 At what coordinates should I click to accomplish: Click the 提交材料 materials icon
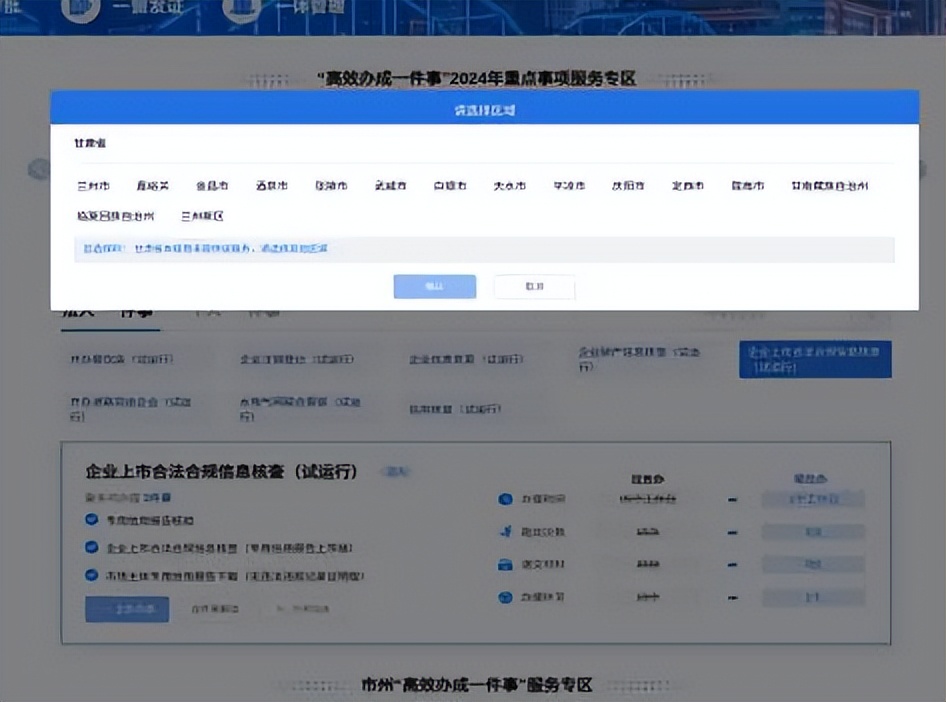[505, 565]
